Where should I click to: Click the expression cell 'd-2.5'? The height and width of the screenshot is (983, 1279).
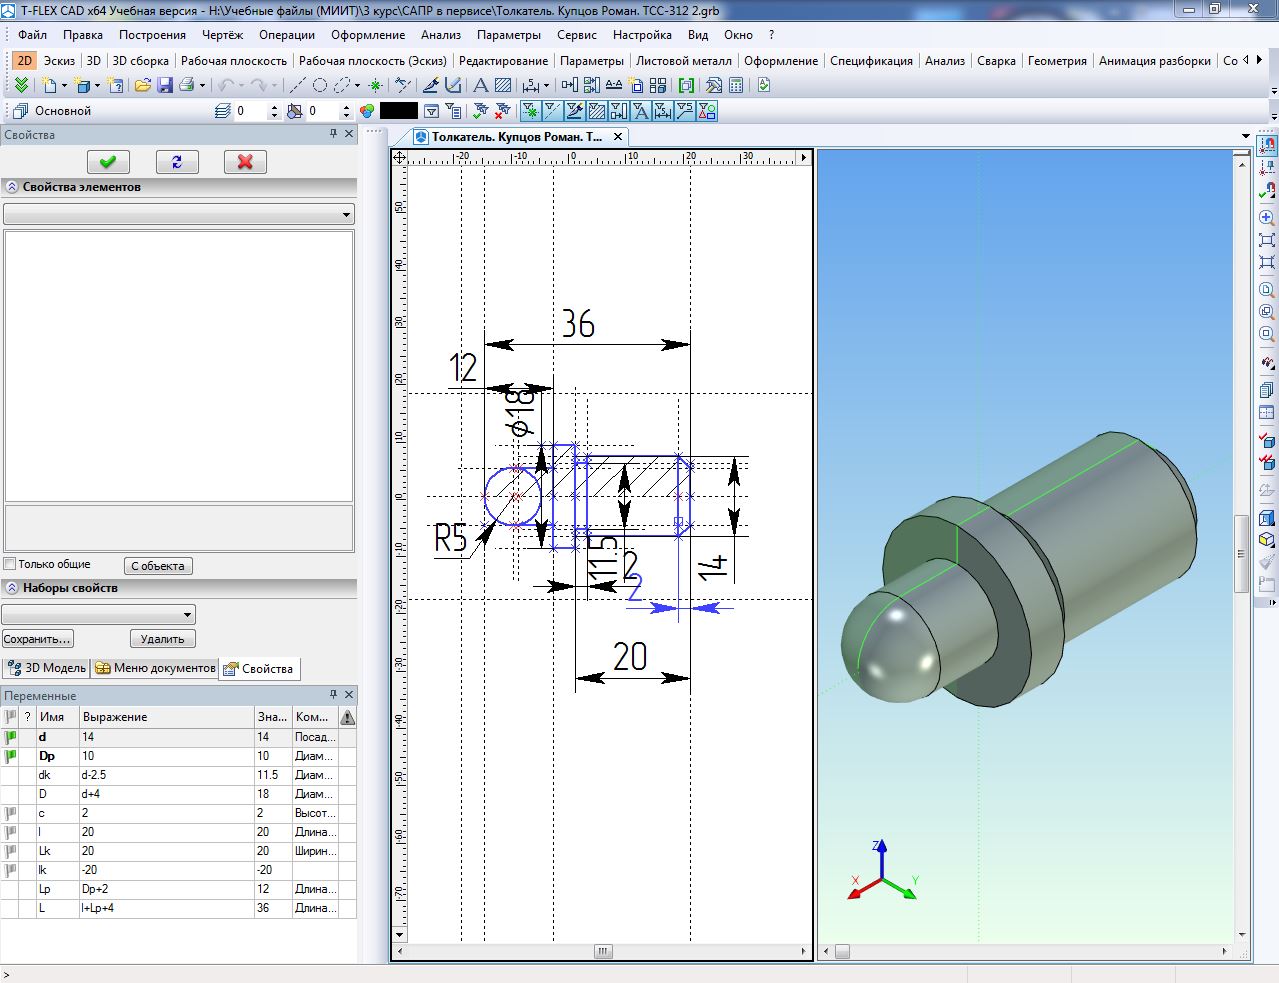pyautogui.click(x=168, y=775)
